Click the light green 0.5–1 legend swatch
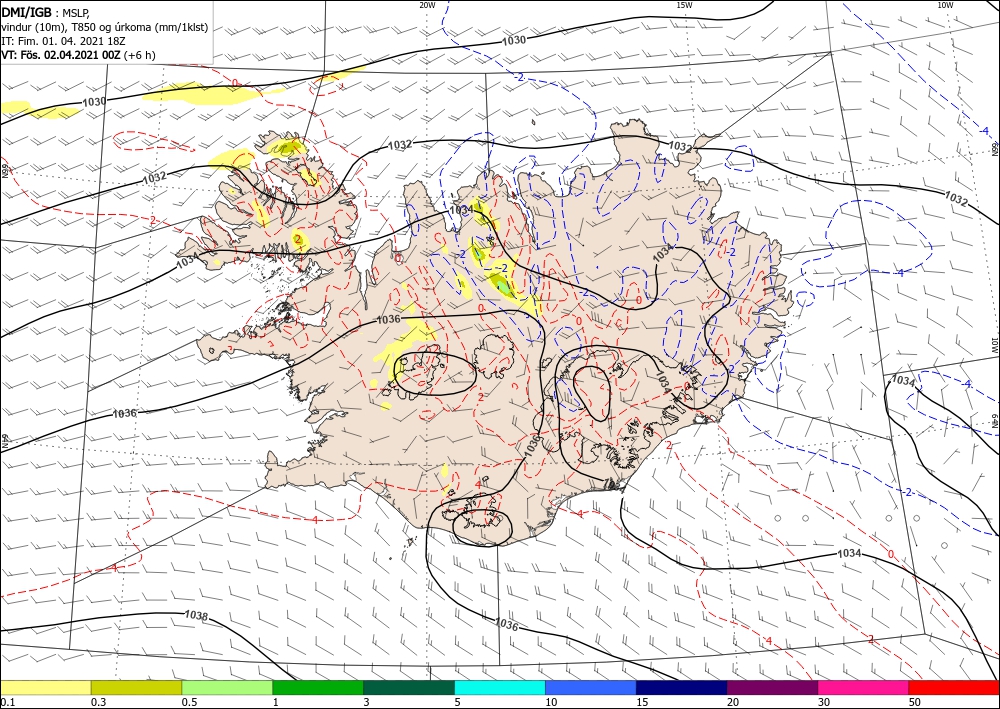 [227, 687]
